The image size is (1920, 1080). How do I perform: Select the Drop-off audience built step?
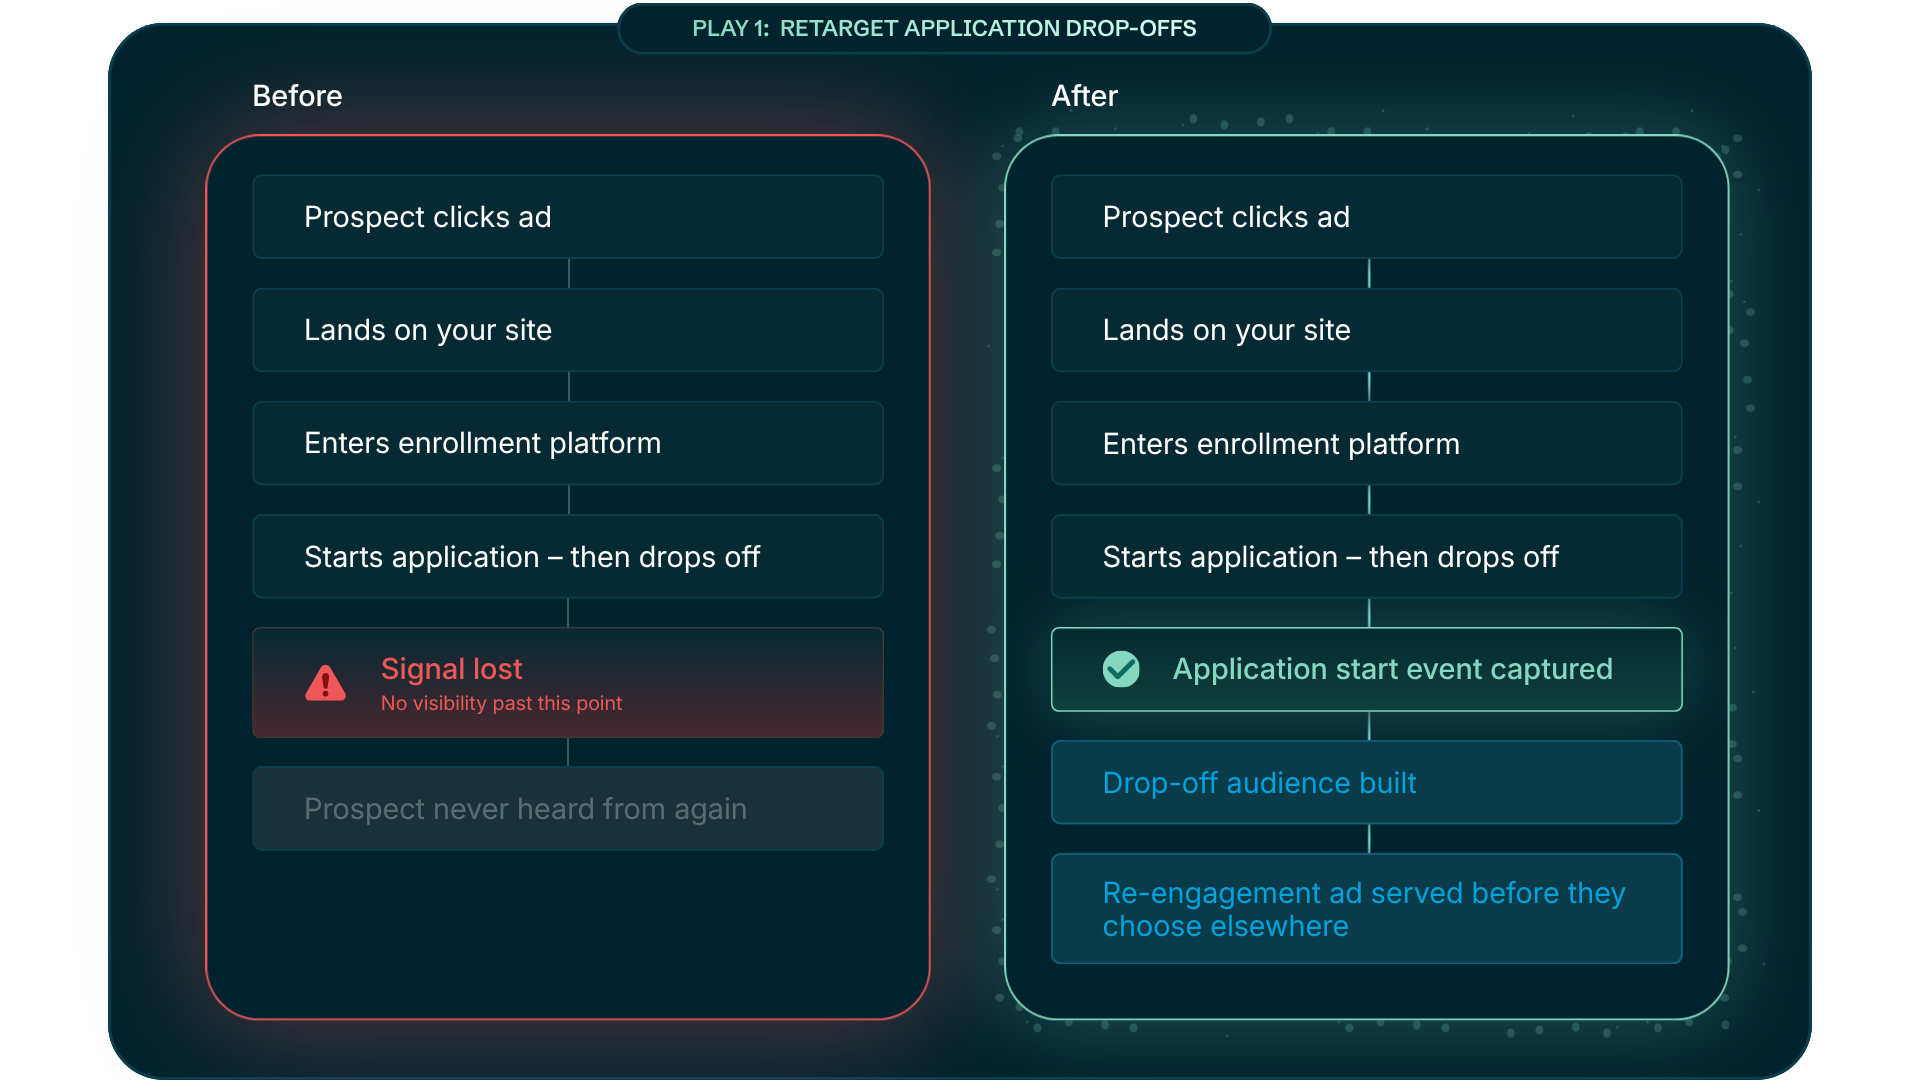[1366, 782]
